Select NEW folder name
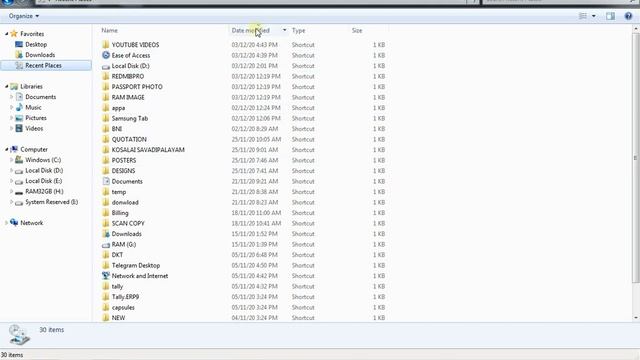 [x=118, y=318]
